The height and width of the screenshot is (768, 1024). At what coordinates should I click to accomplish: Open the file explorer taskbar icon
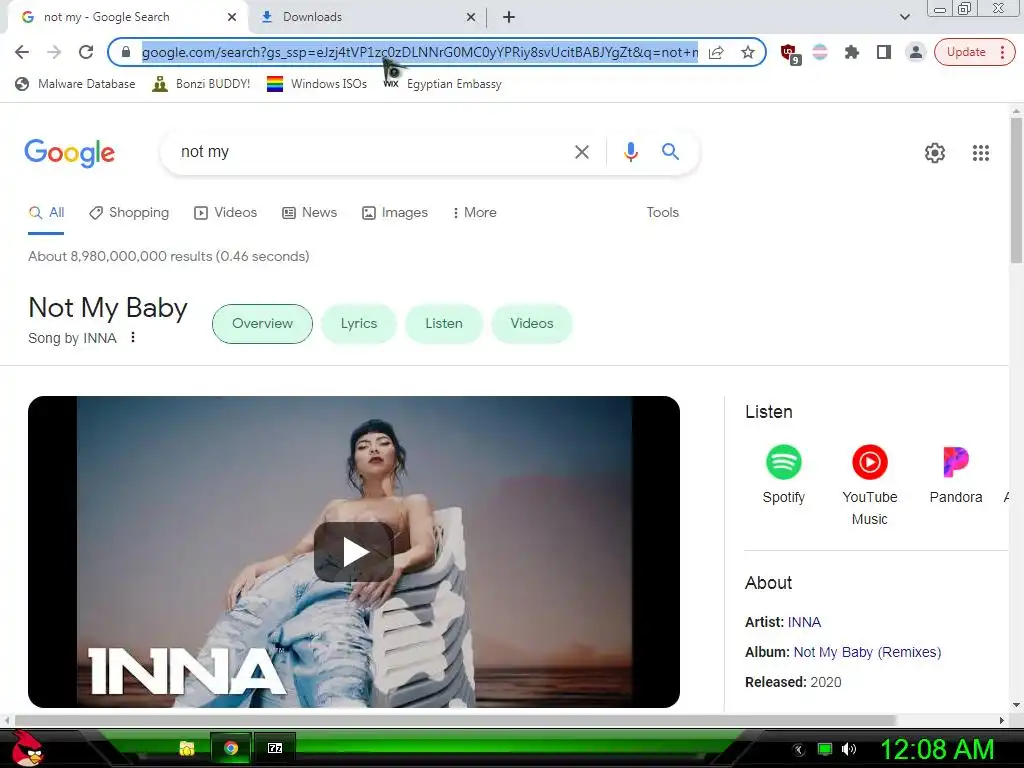click(187, 748)
